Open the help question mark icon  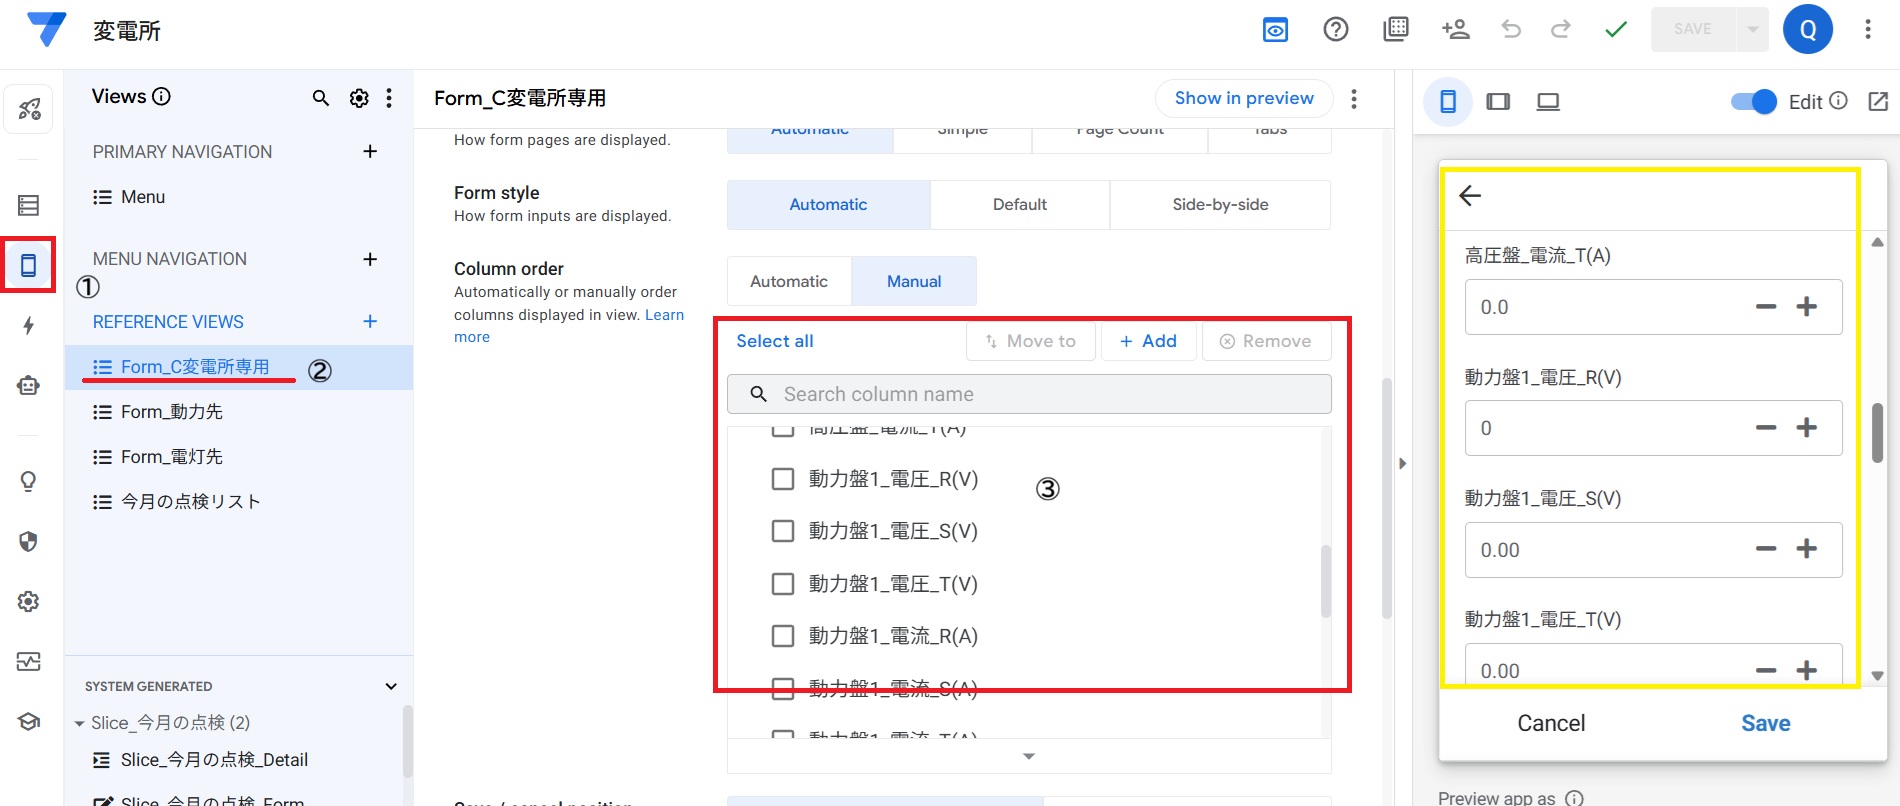[1335, 29]
